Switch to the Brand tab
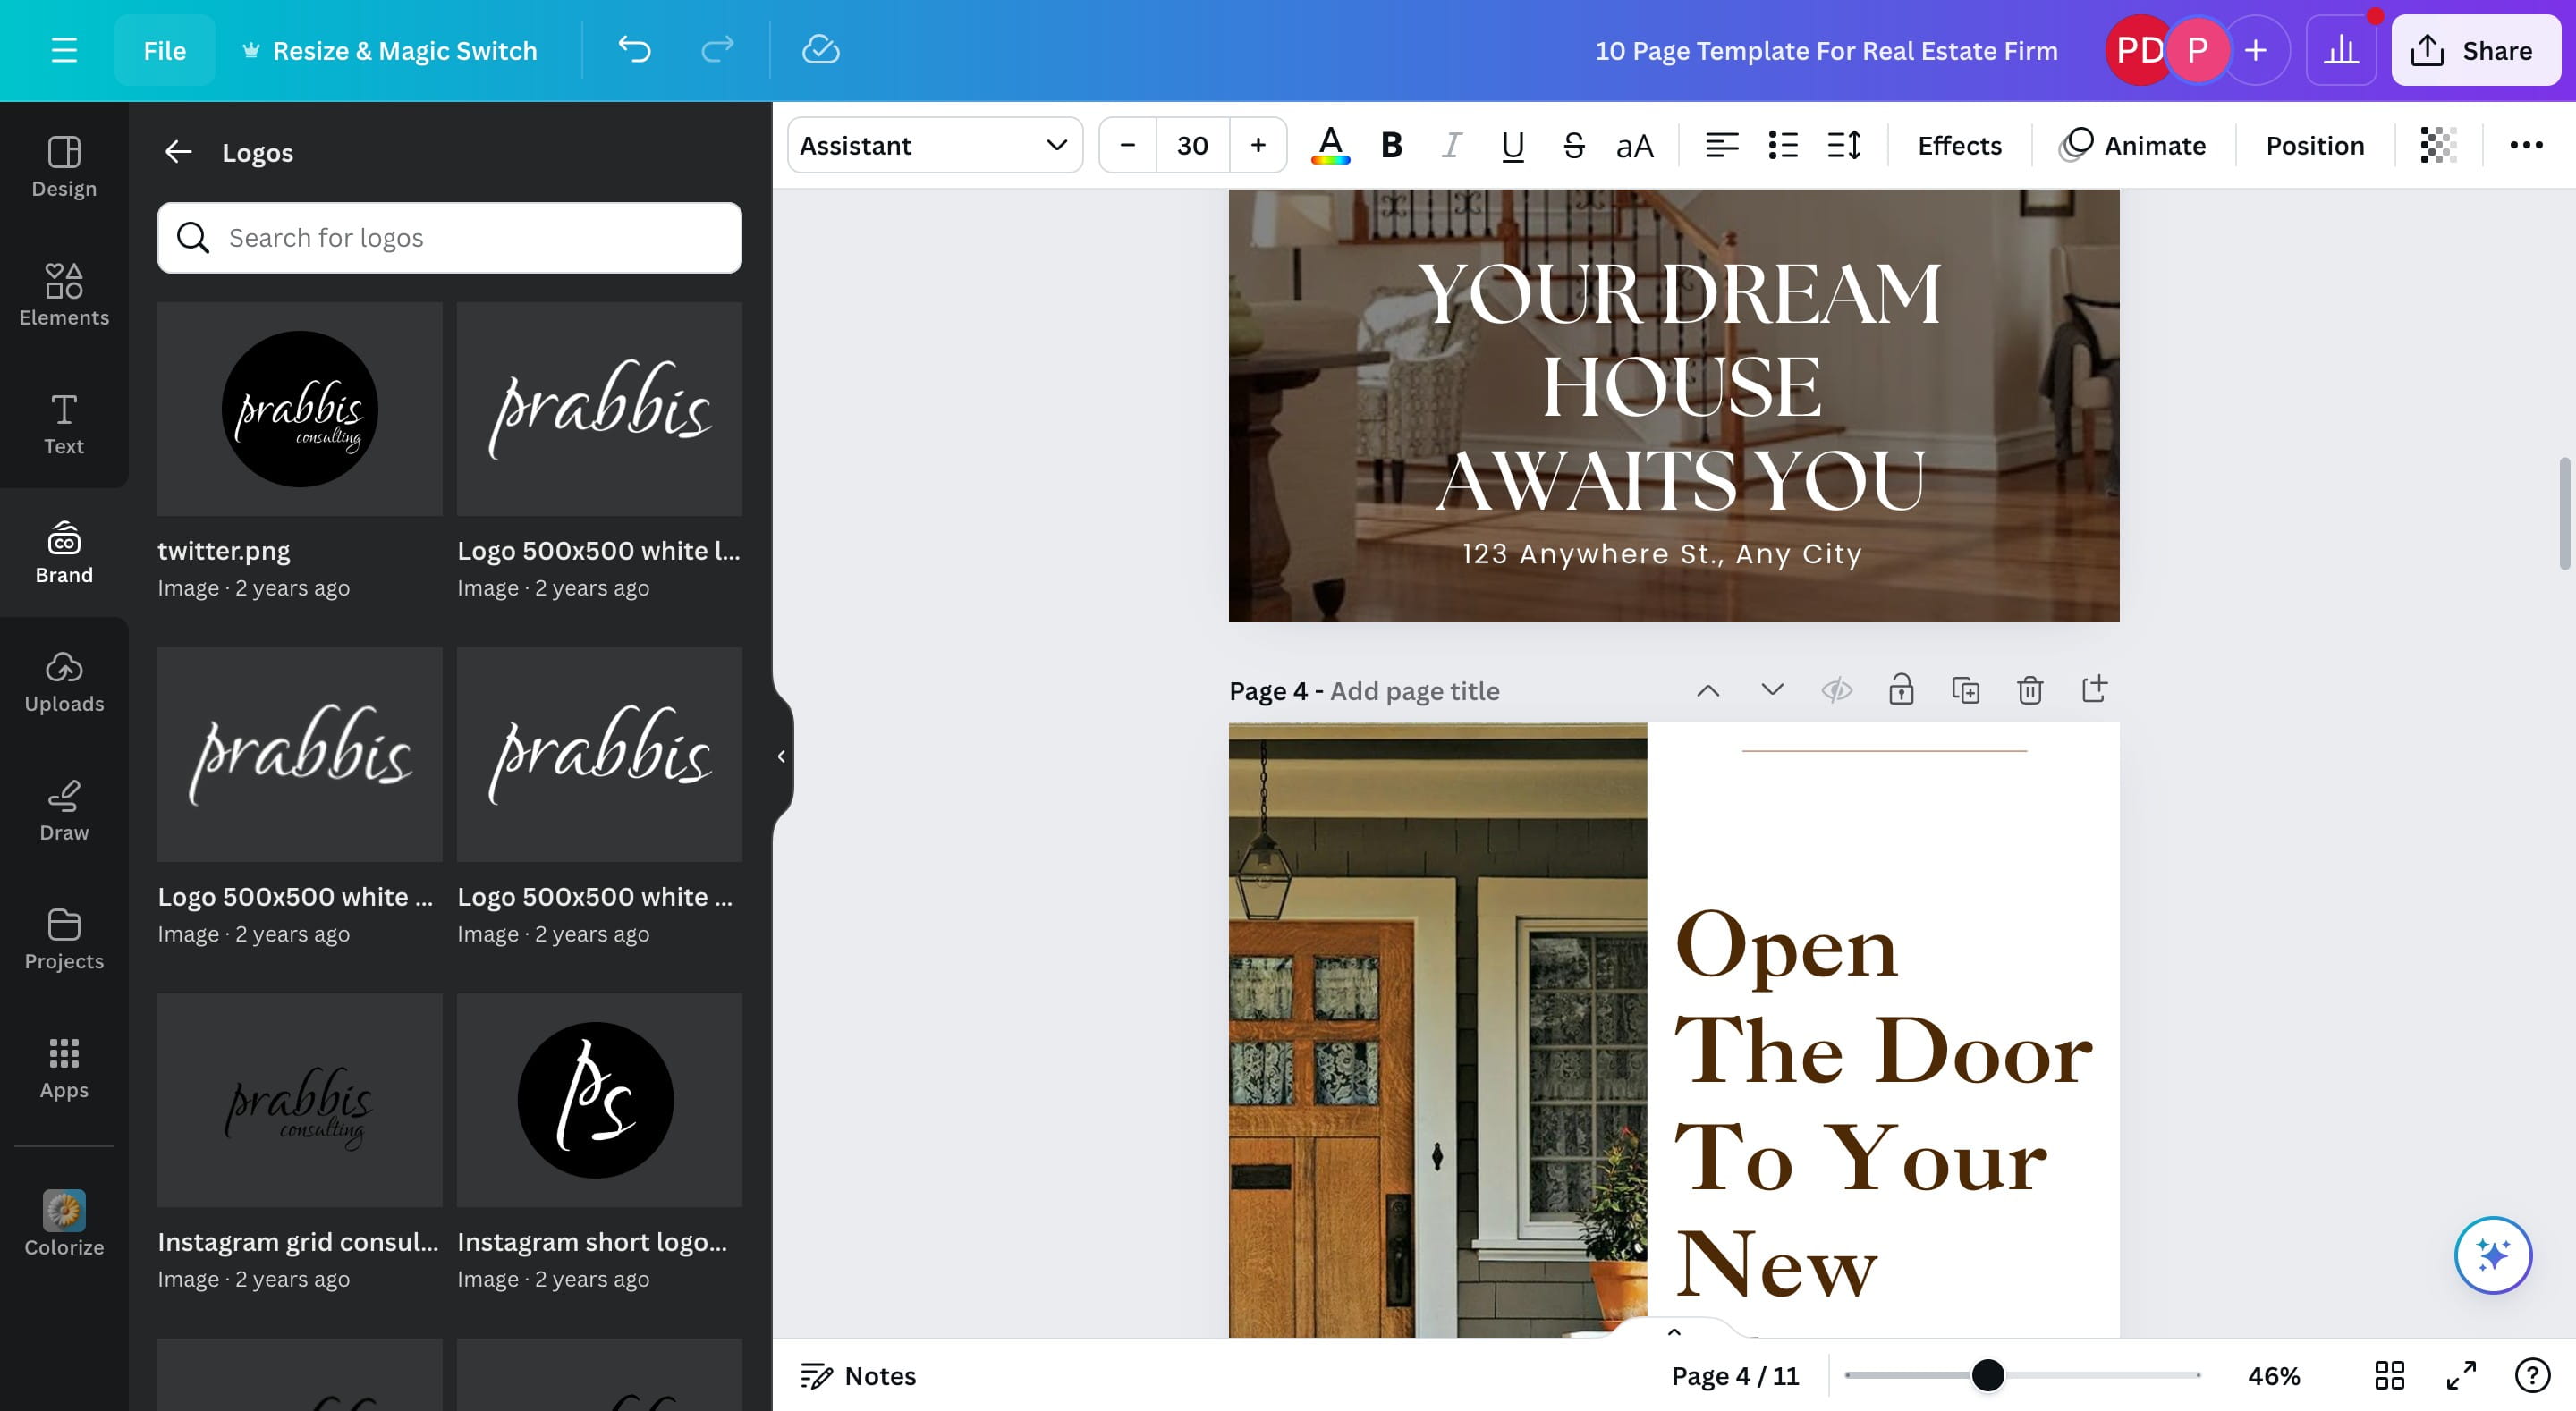Image resolution: width=2576 pixels, height=1411 pixels. pos(64,552)
